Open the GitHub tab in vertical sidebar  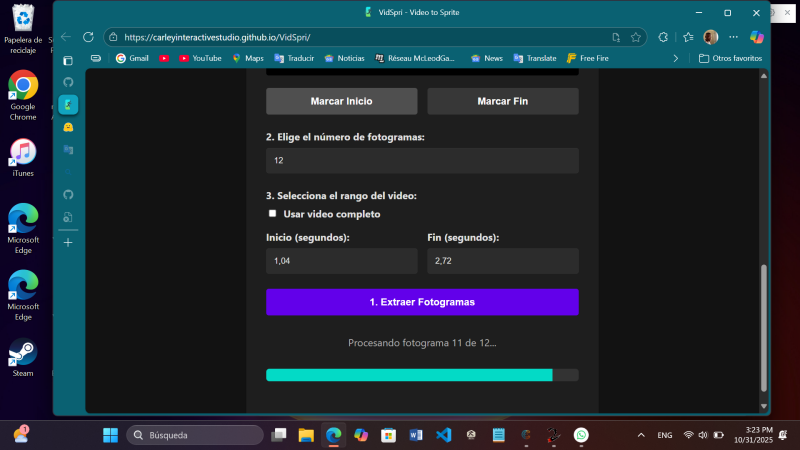pyautogui.click(x=68, y=82)
